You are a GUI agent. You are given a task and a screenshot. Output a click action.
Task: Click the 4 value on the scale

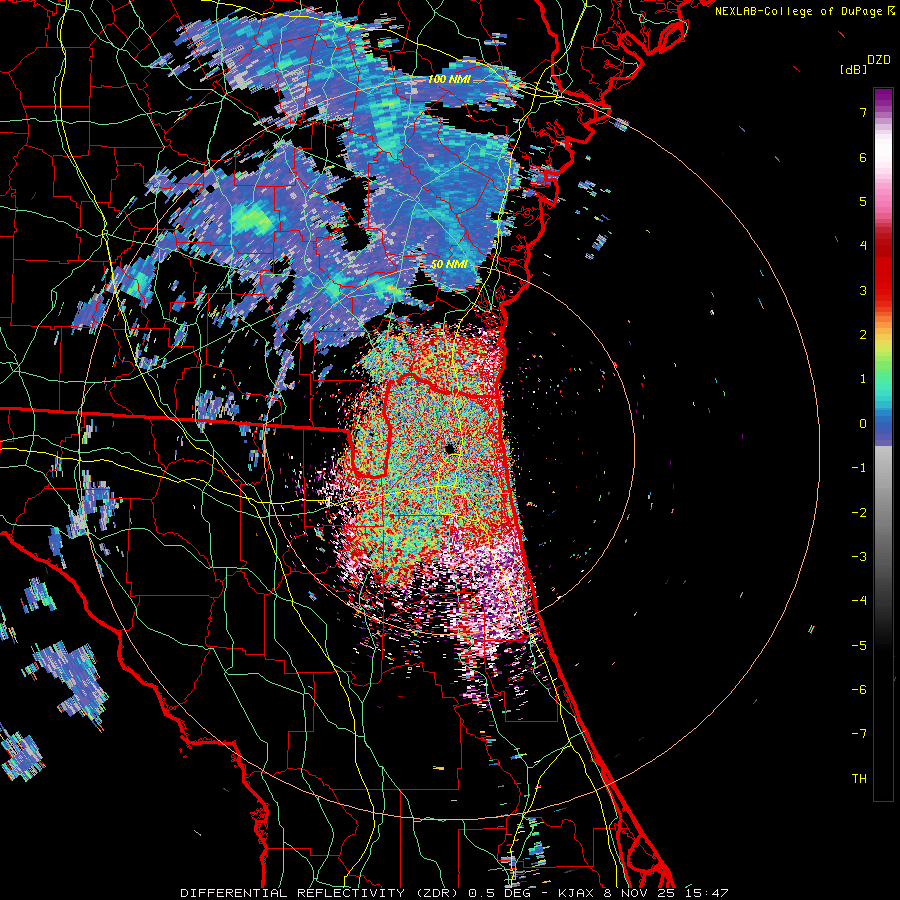coord(863,246)
